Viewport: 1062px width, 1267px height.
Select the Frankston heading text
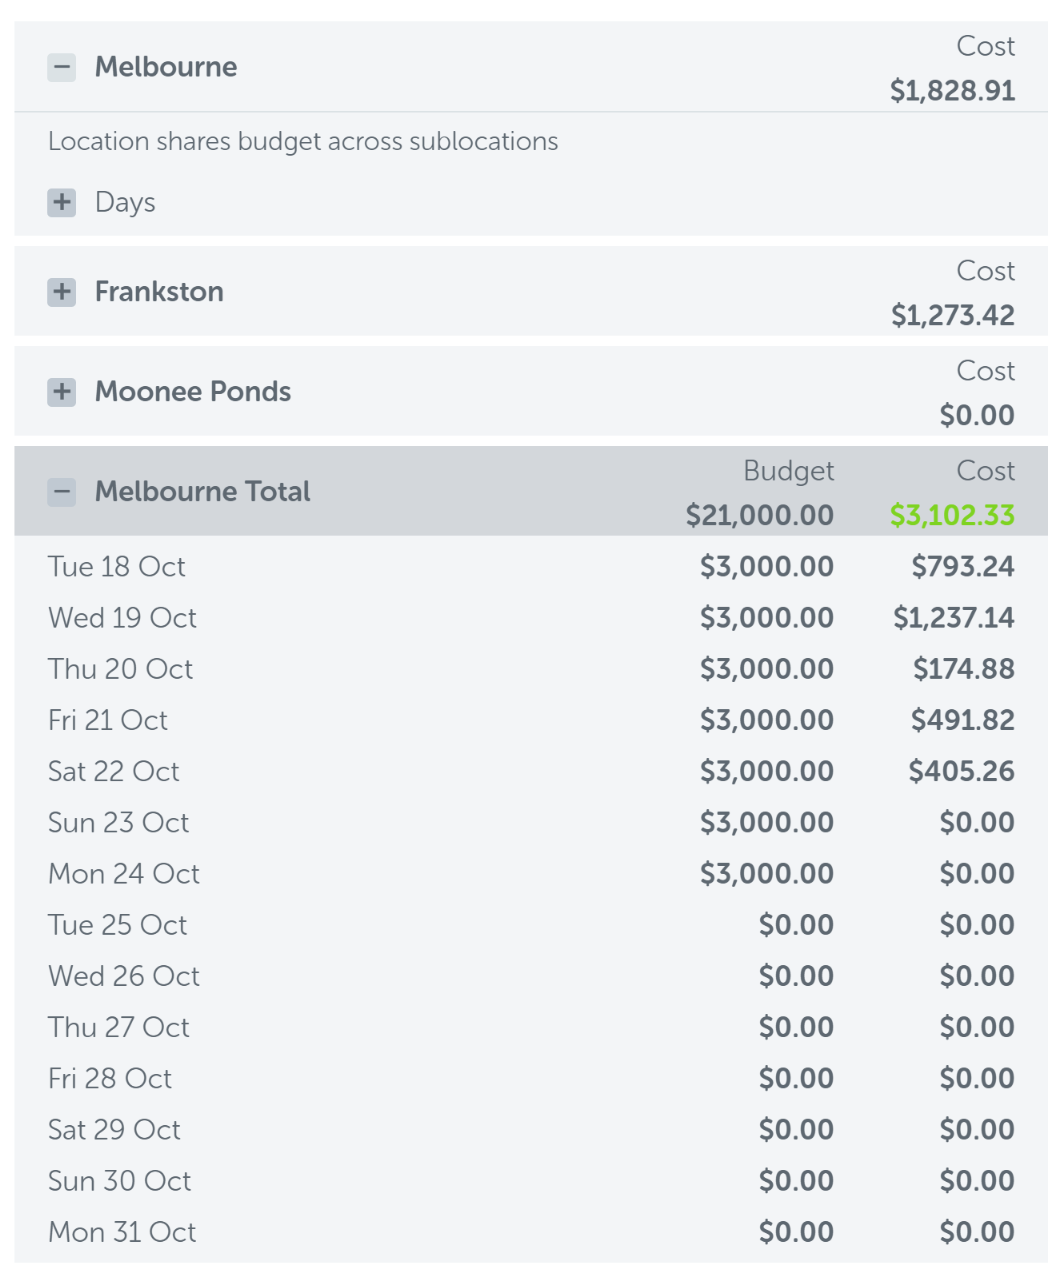[x=159, y=292]
